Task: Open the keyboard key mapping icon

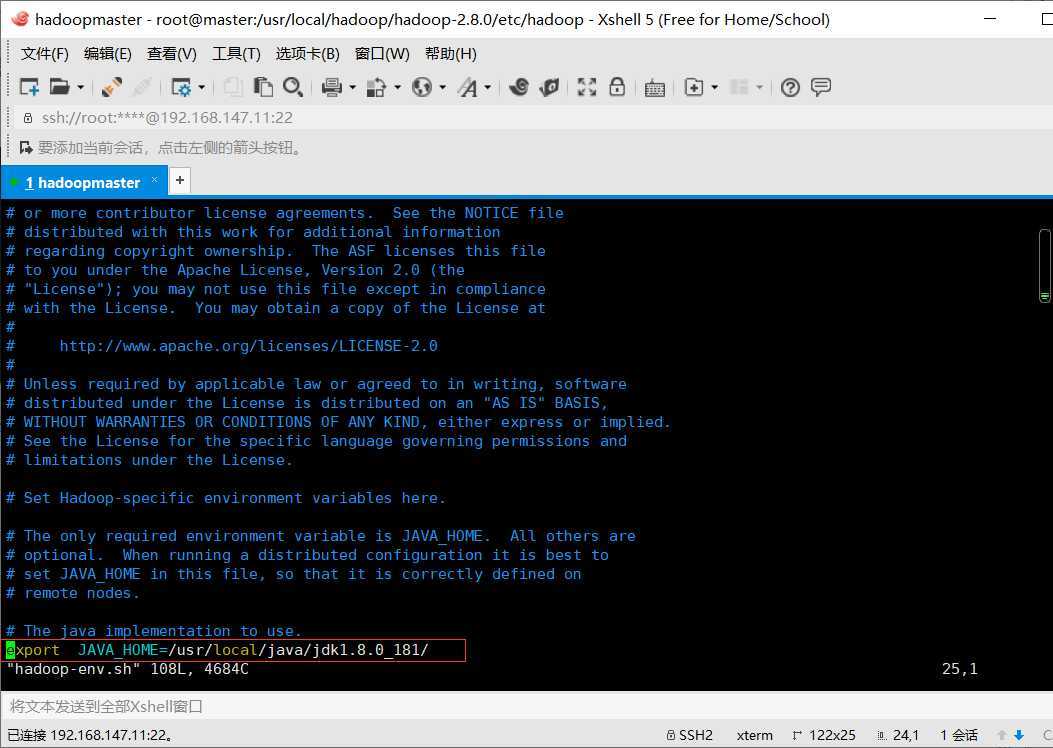Action: [655, 88]
